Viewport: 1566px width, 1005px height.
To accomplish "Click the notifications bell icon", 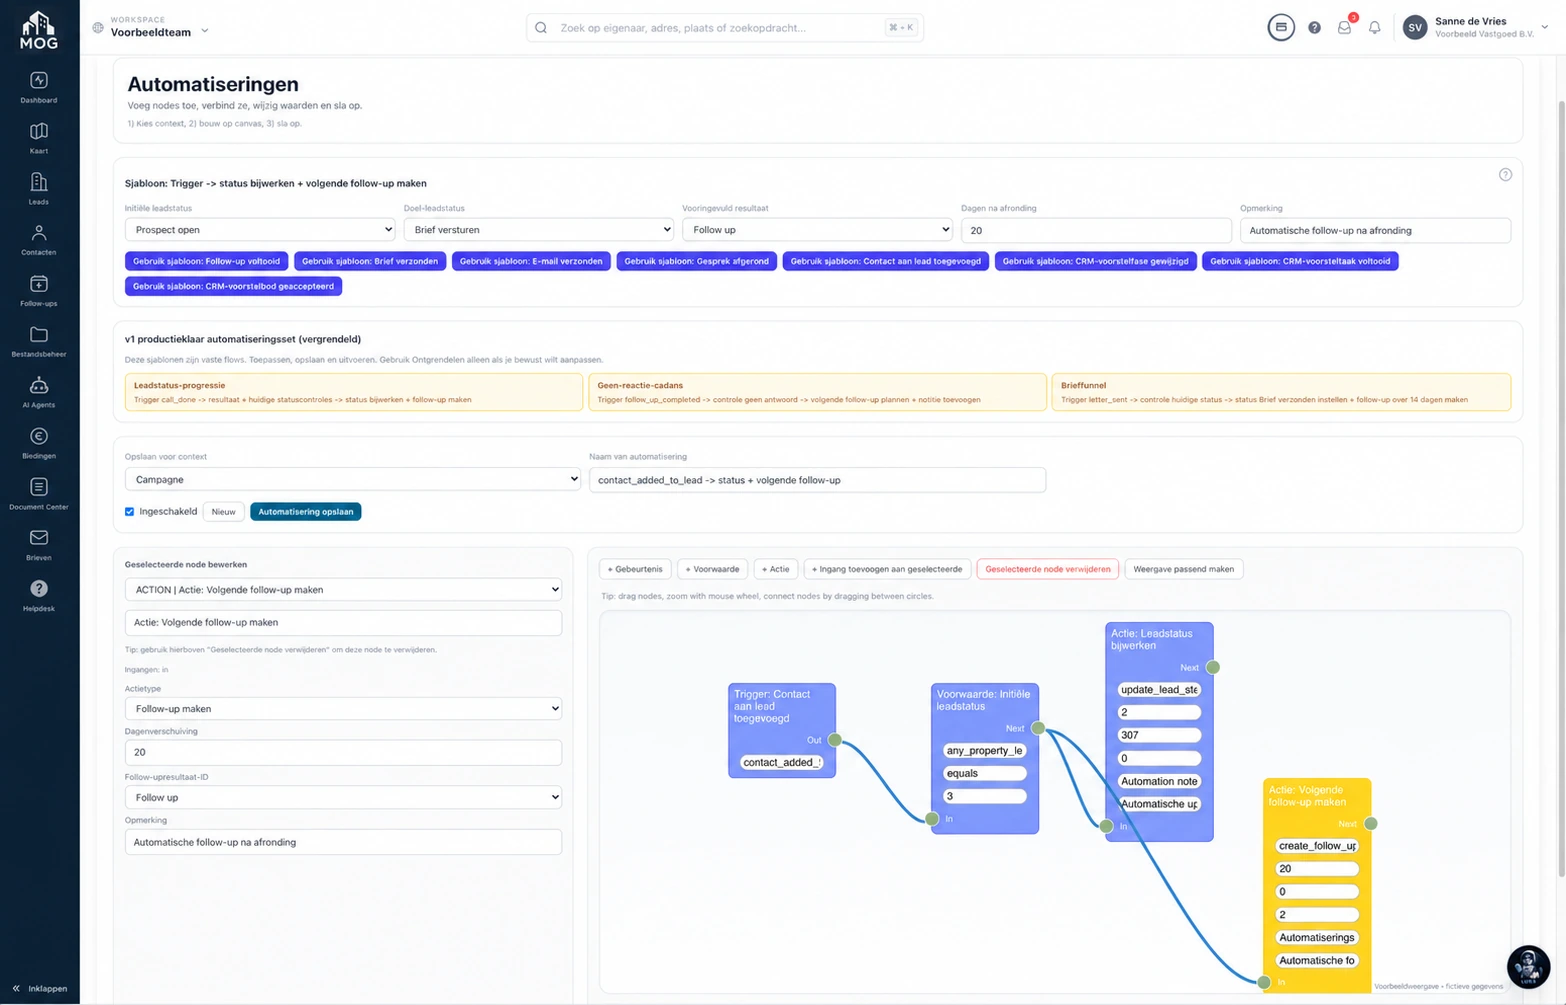I will pyautogui.click(x=1374, y=28).
